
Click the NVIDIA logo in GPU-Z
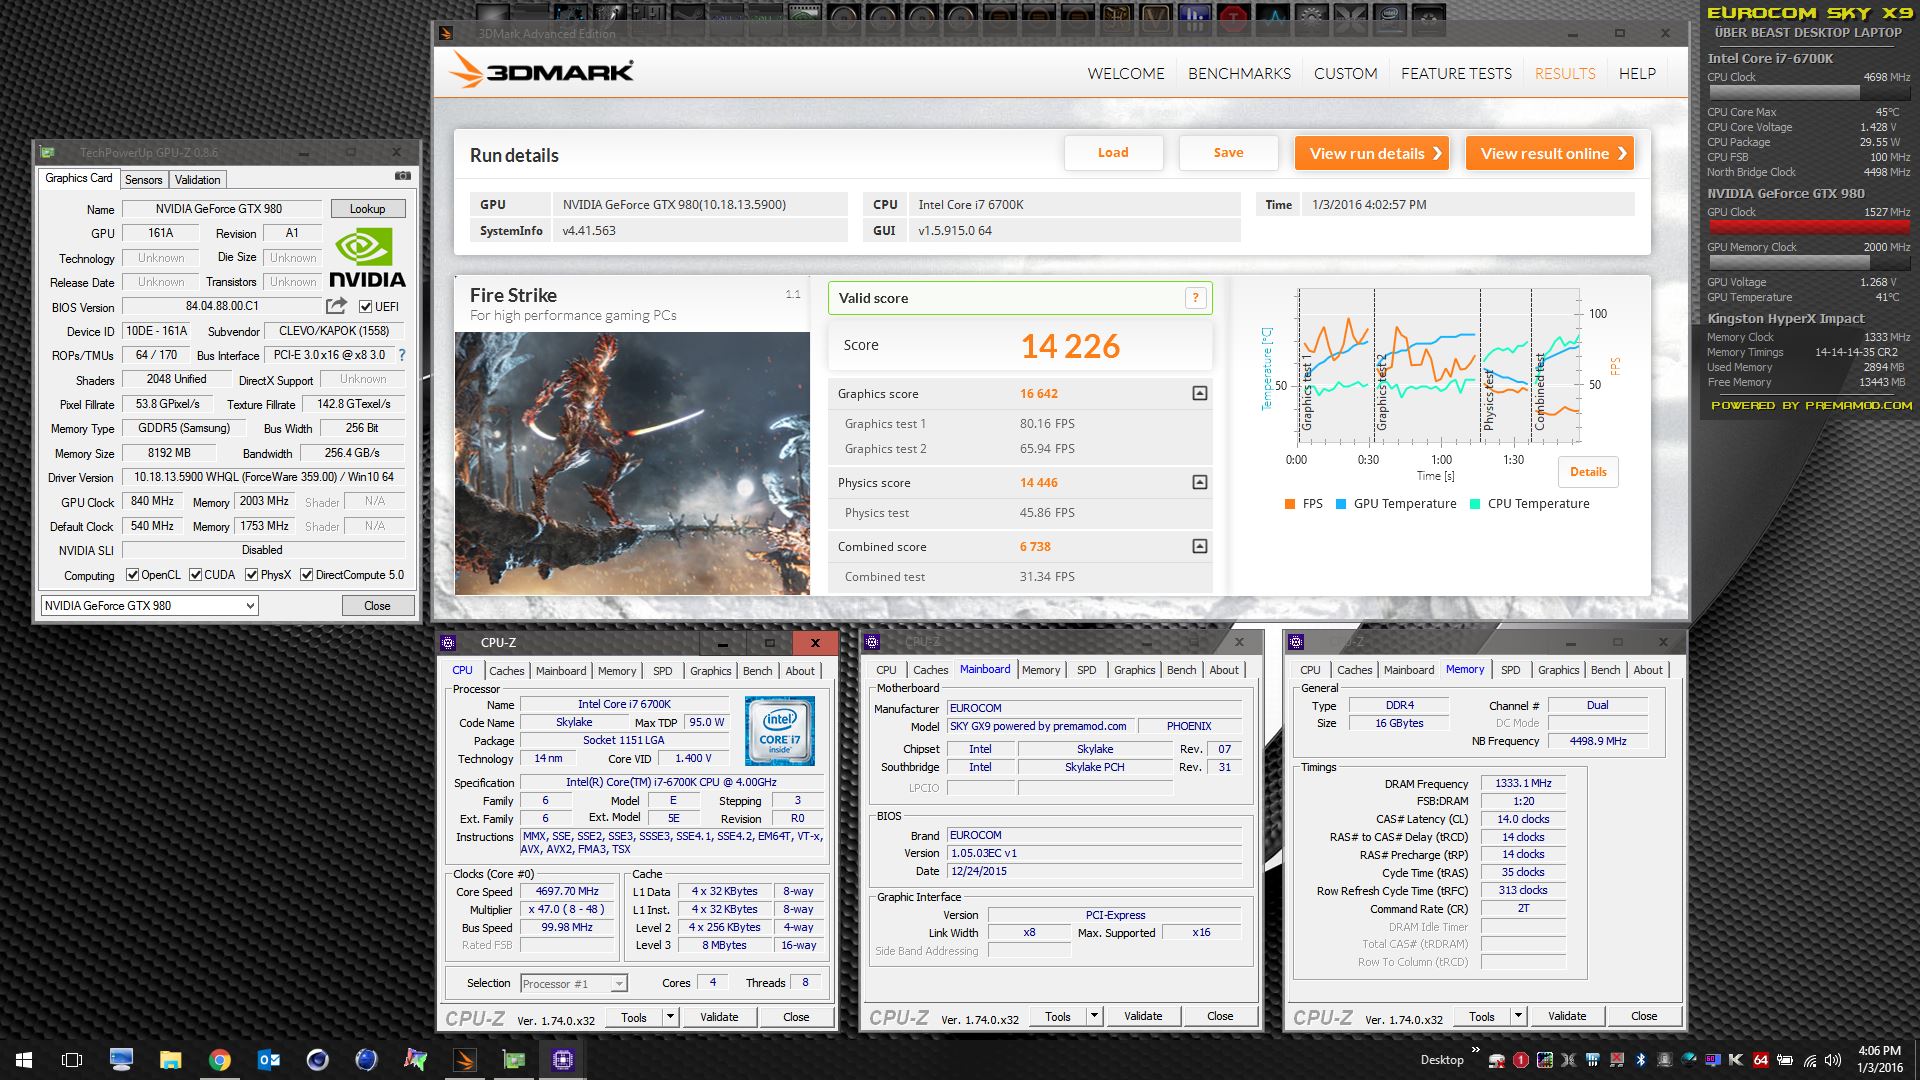(367, 259)
